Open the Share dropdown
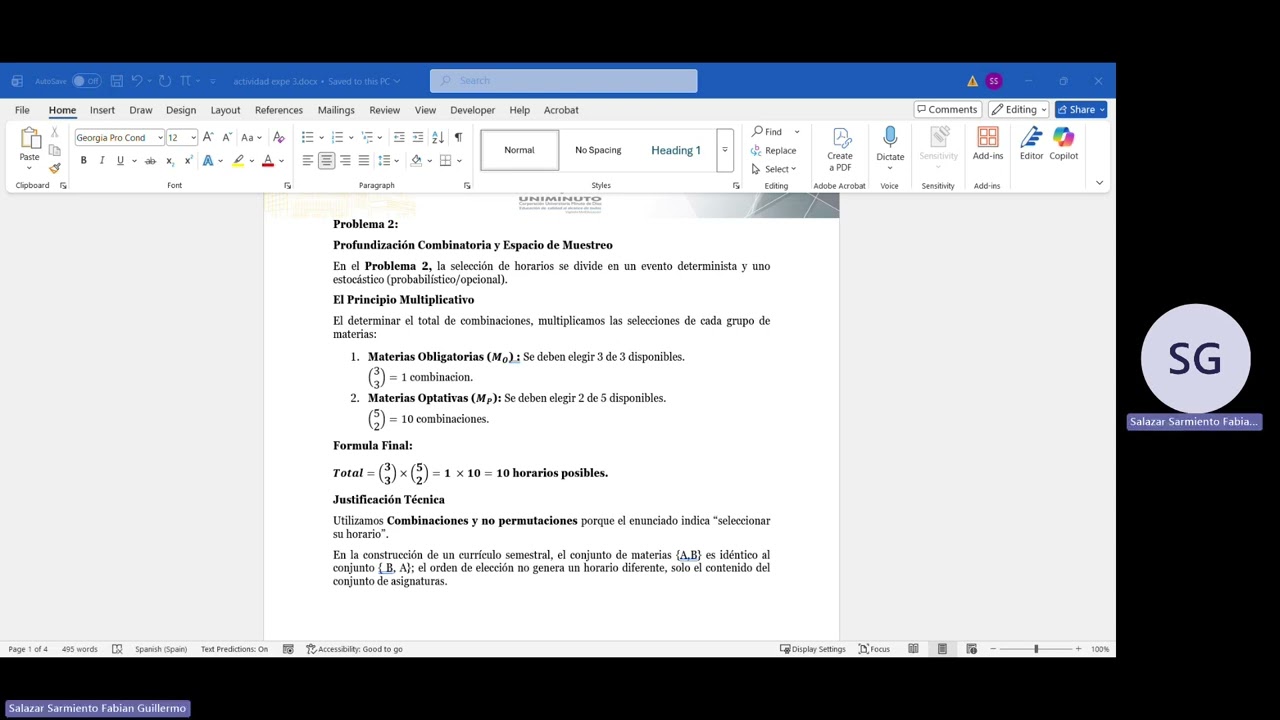Image resolution: width=1280 pixels, height=720 pixels. [1081, 110]
